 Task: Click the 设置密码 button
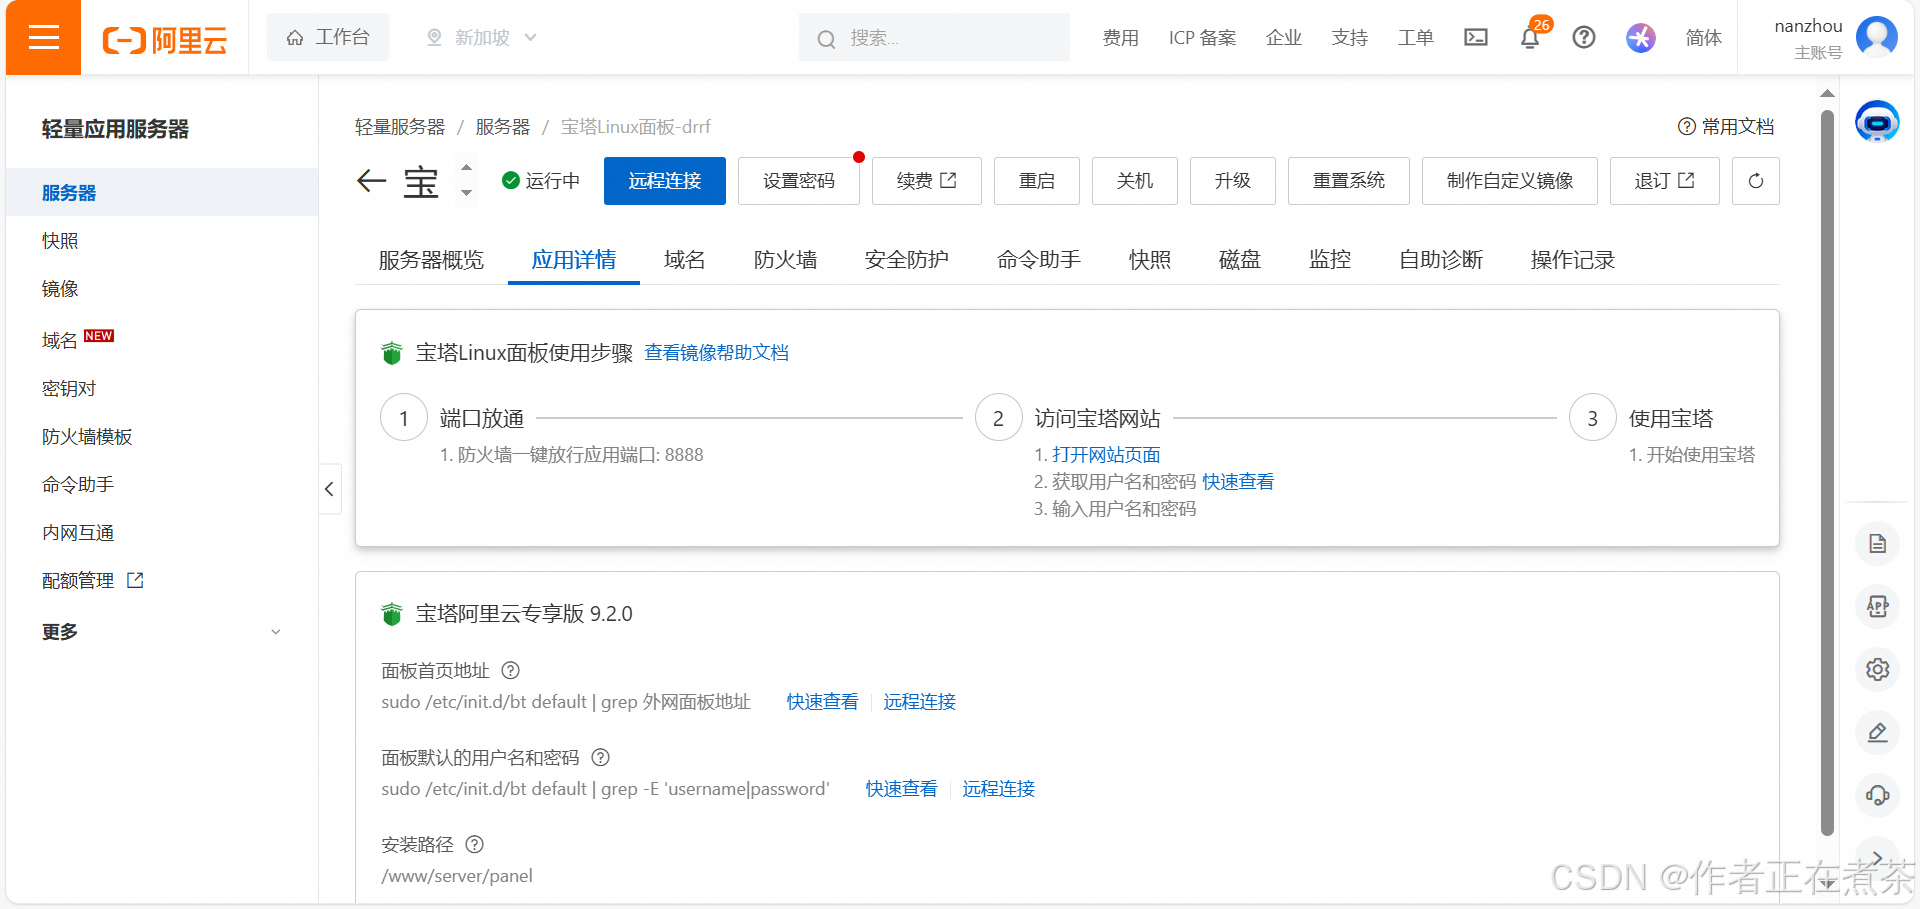click(799, 181)
